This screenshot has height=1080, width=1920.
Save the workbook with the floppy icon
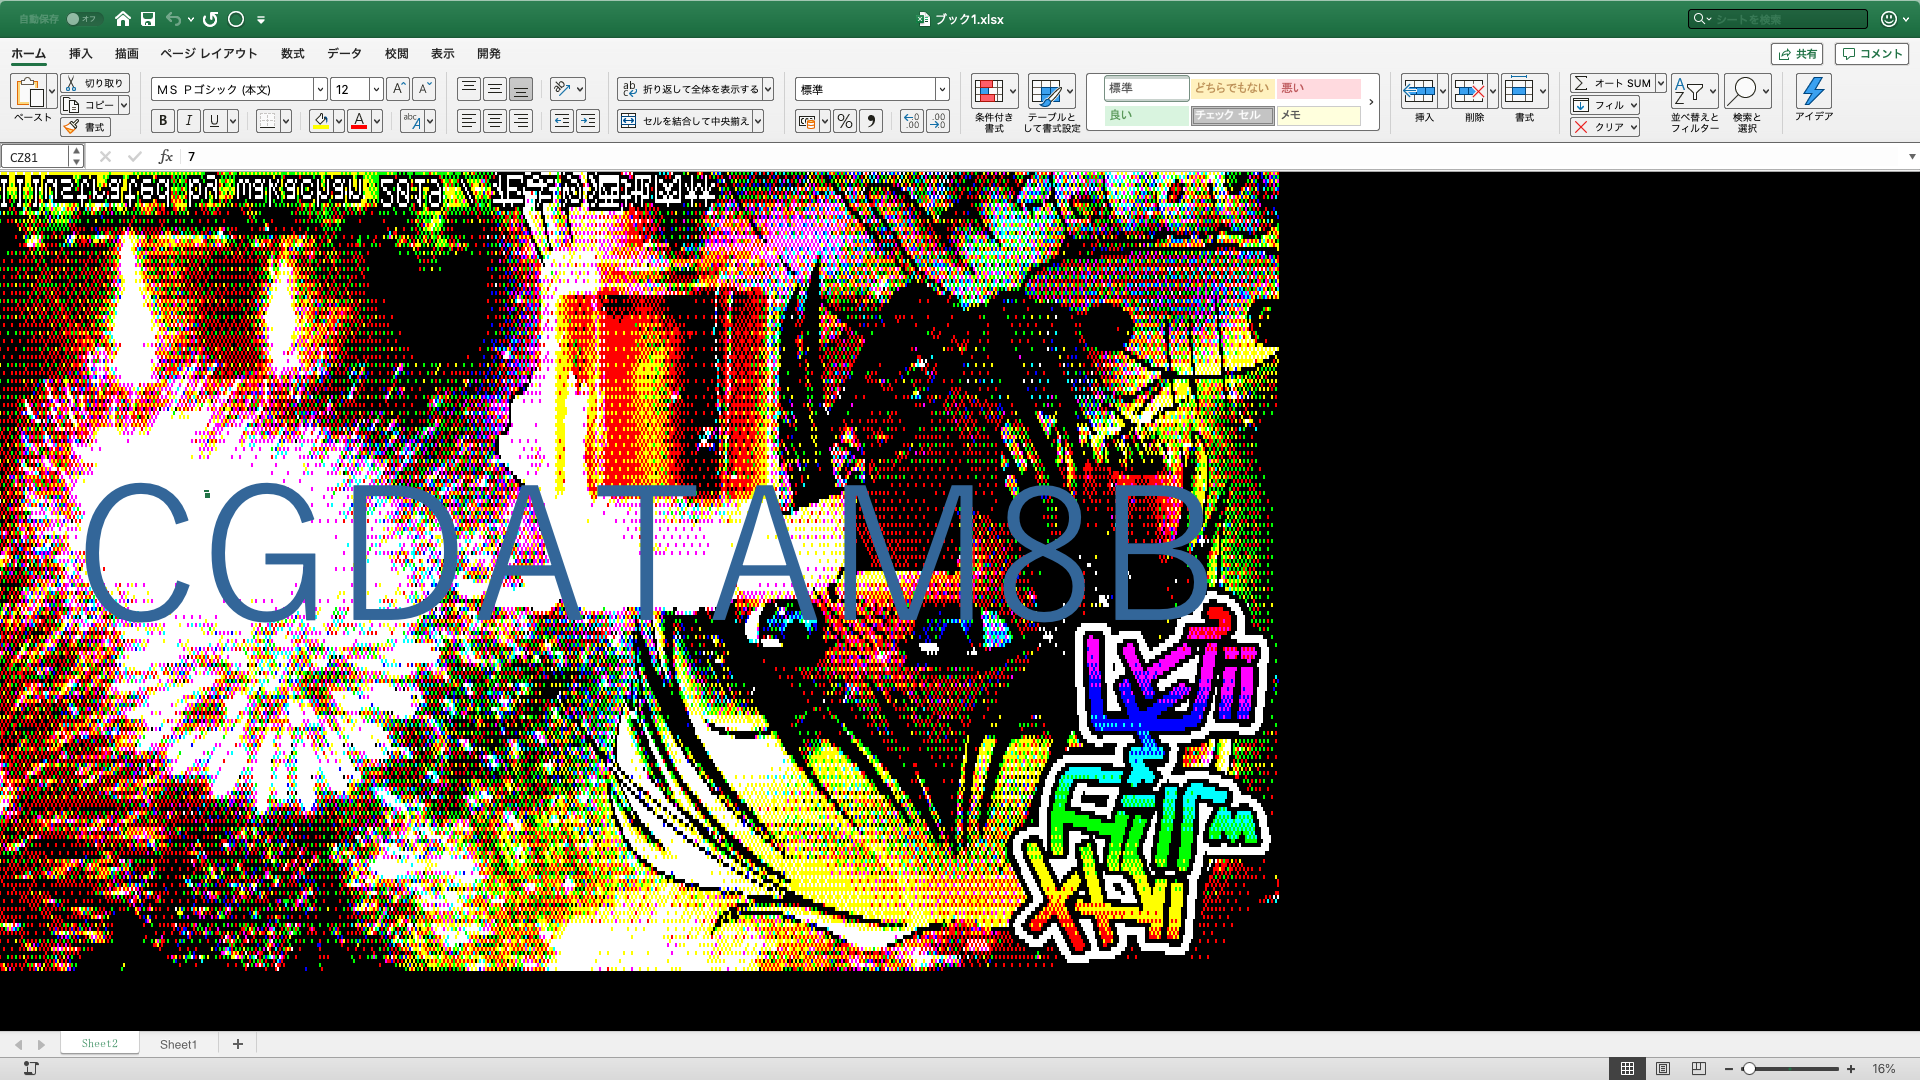click(148, 19)
